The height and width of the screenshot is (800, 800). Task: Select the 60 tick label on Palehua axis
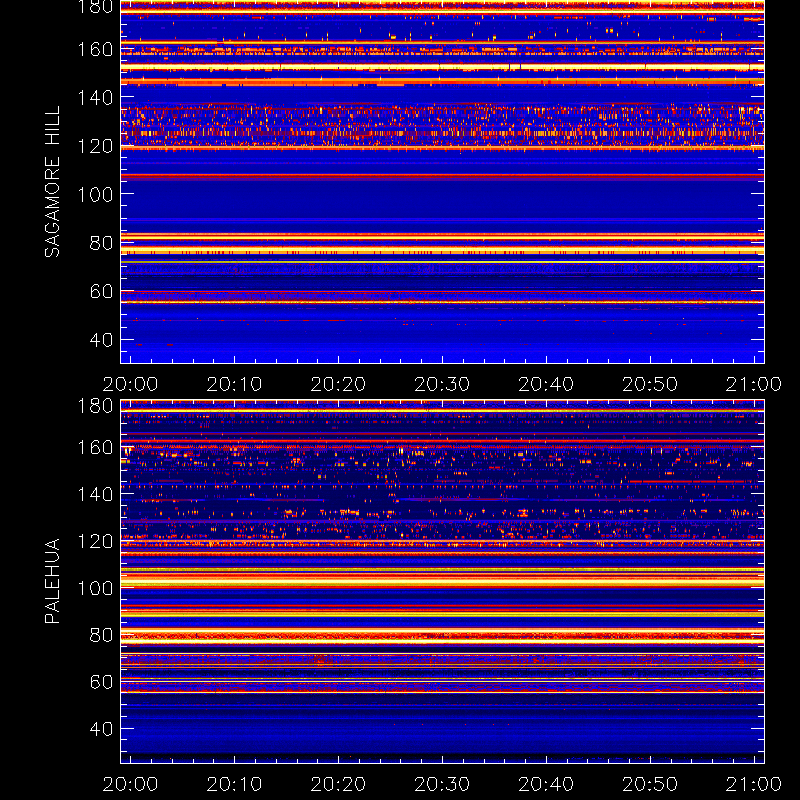click(101, 682)
